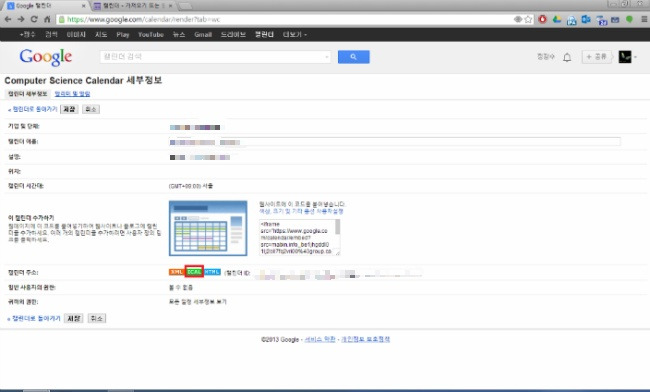Image resolution: width=650 pixels, height=392 pixels.
Task: Select the calendar details tab
Action: coord(28,94)
